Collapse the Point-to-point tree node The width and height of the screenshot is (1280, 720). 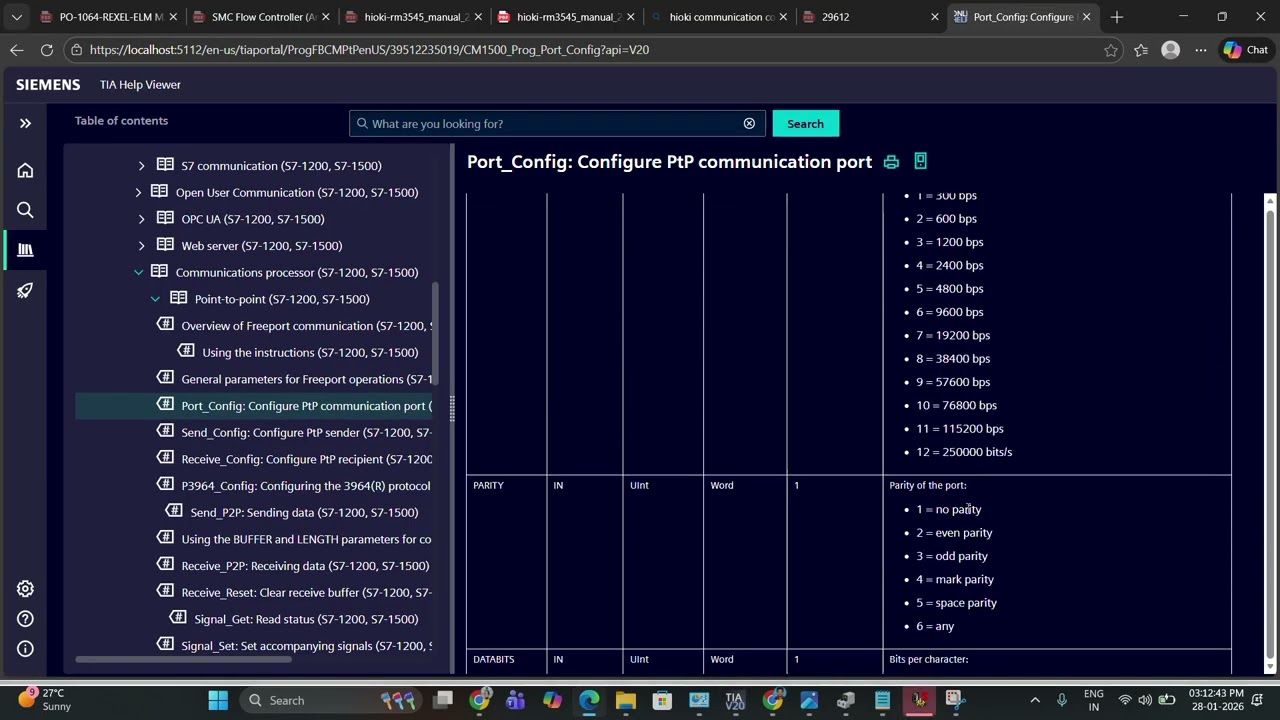pyautogui.click(x=155, y=299)
